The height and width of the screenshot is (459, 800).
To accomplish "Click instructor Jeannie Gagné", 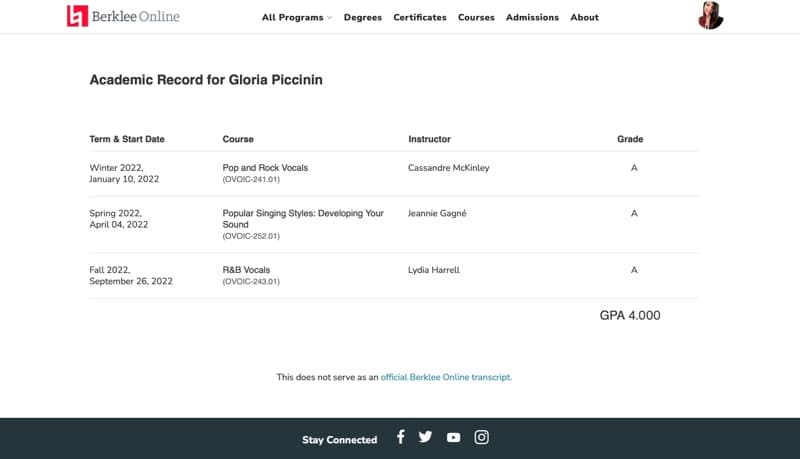I will pos(437,213).
